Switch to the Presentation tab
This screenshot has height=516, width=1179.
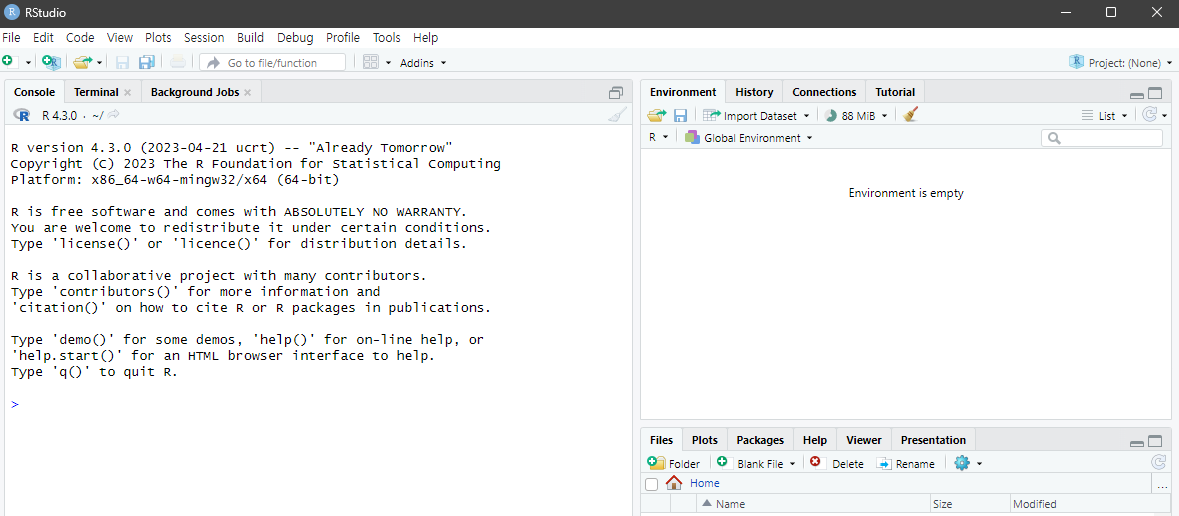[933, 440]
